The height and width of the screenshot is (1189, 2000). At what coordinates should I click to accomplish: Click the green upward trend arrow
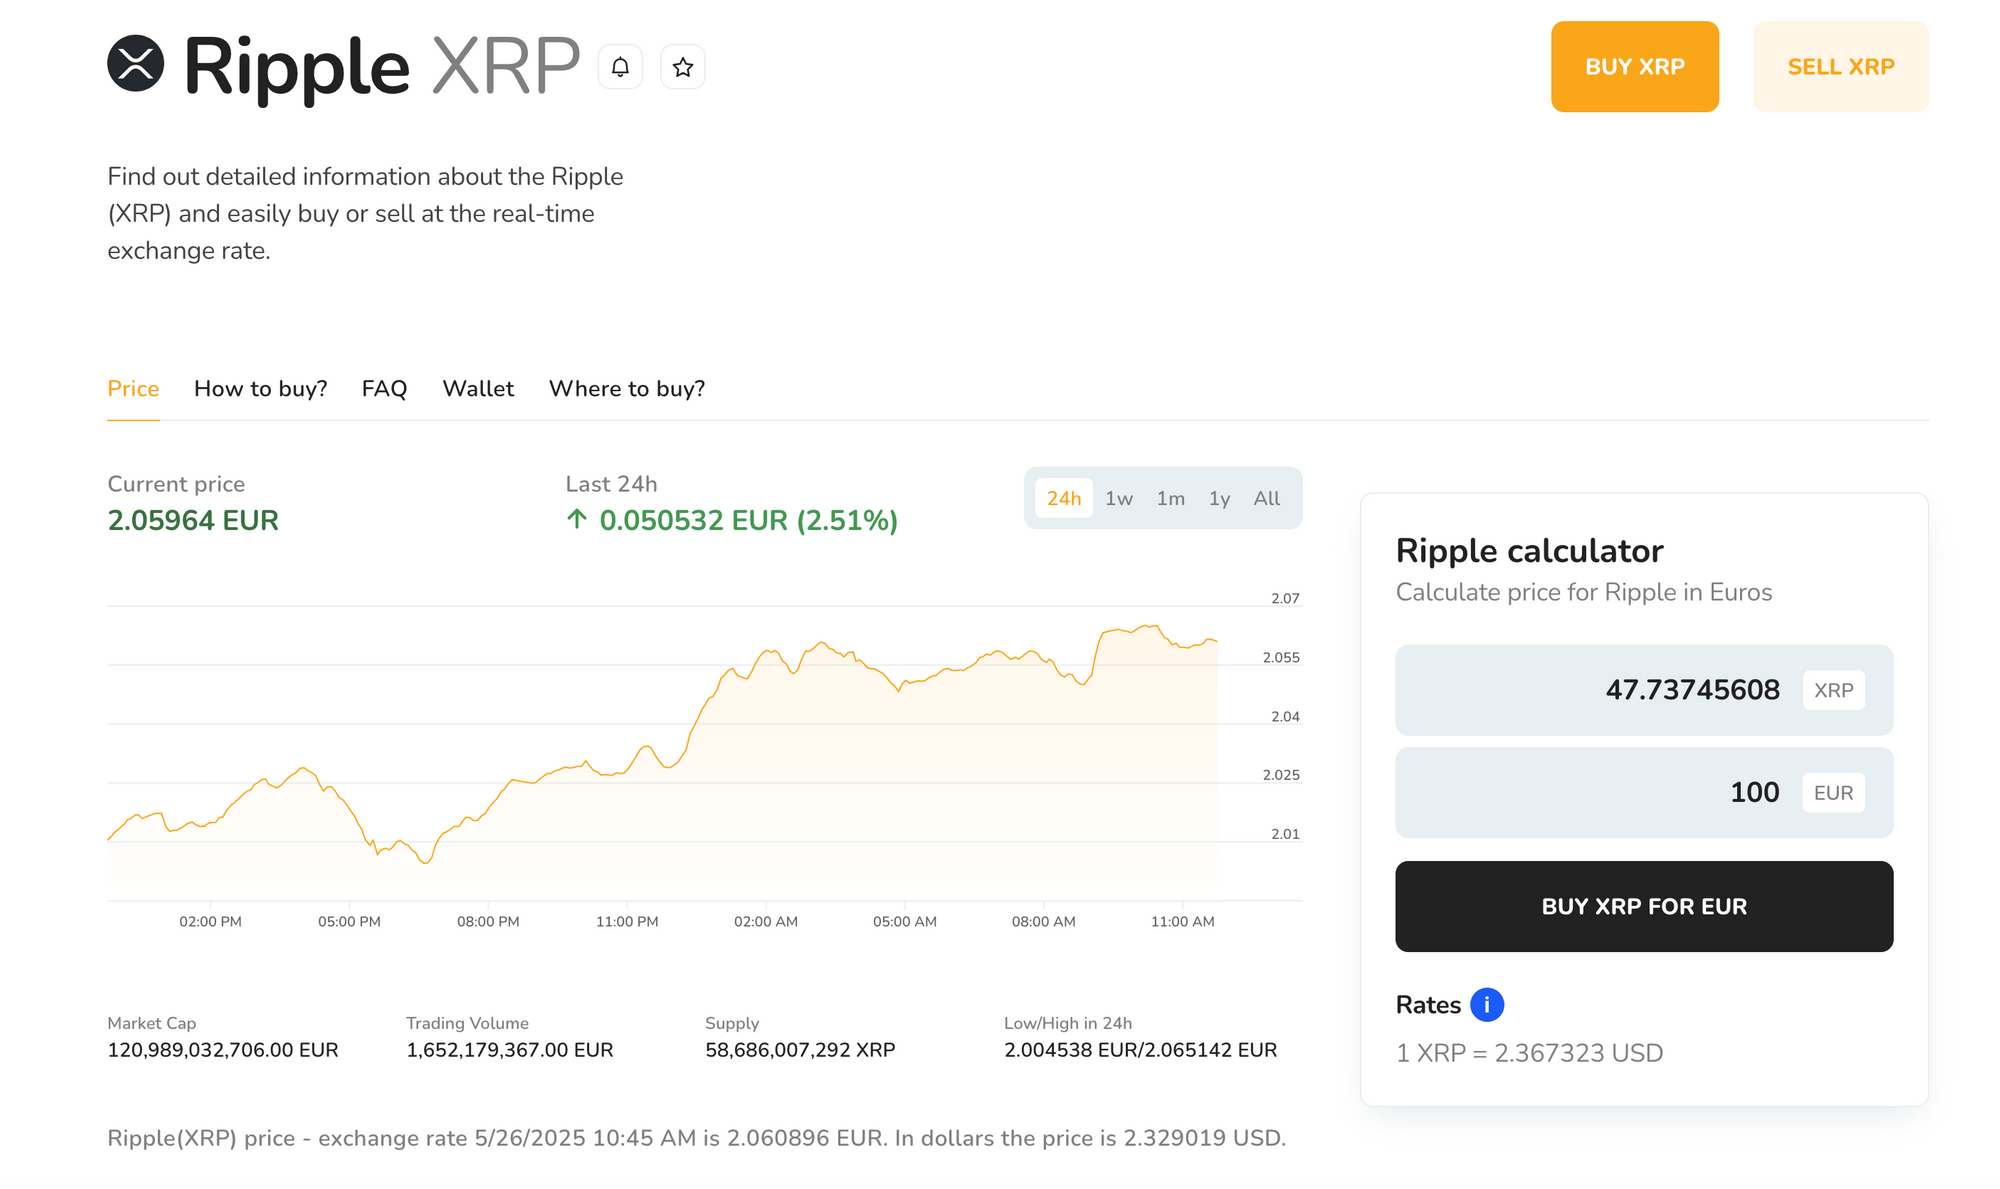576,520
